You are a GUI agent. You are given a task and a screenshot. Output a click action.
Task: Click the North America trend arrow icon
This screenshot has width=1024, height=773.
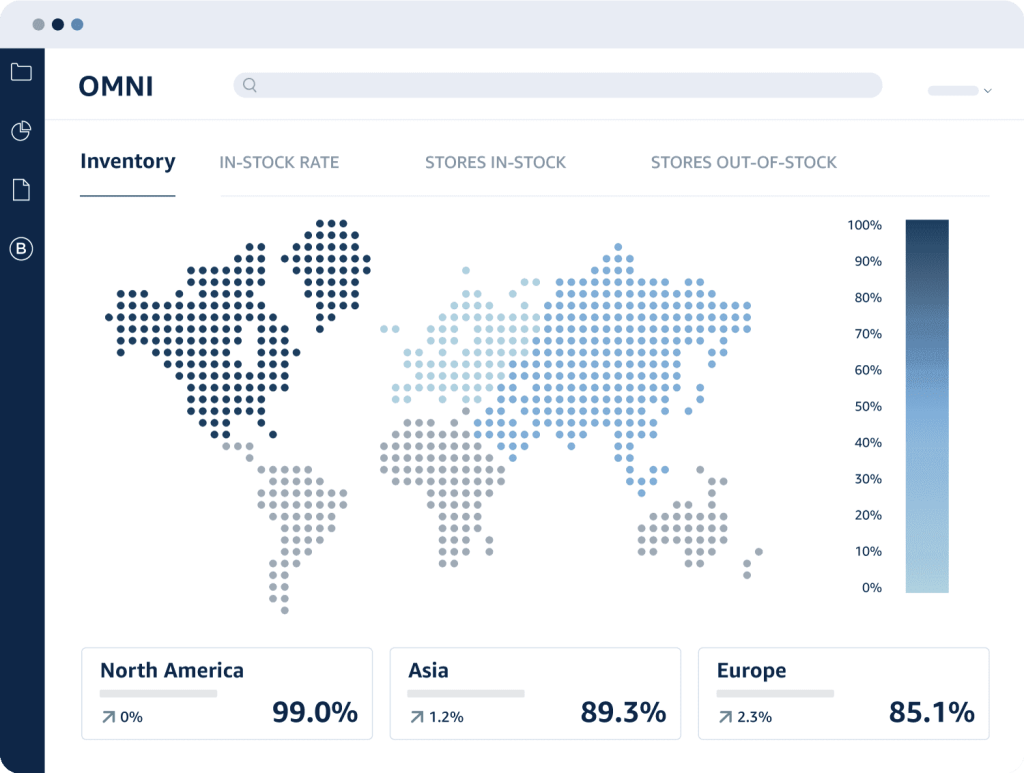click(x=108, y=718)
